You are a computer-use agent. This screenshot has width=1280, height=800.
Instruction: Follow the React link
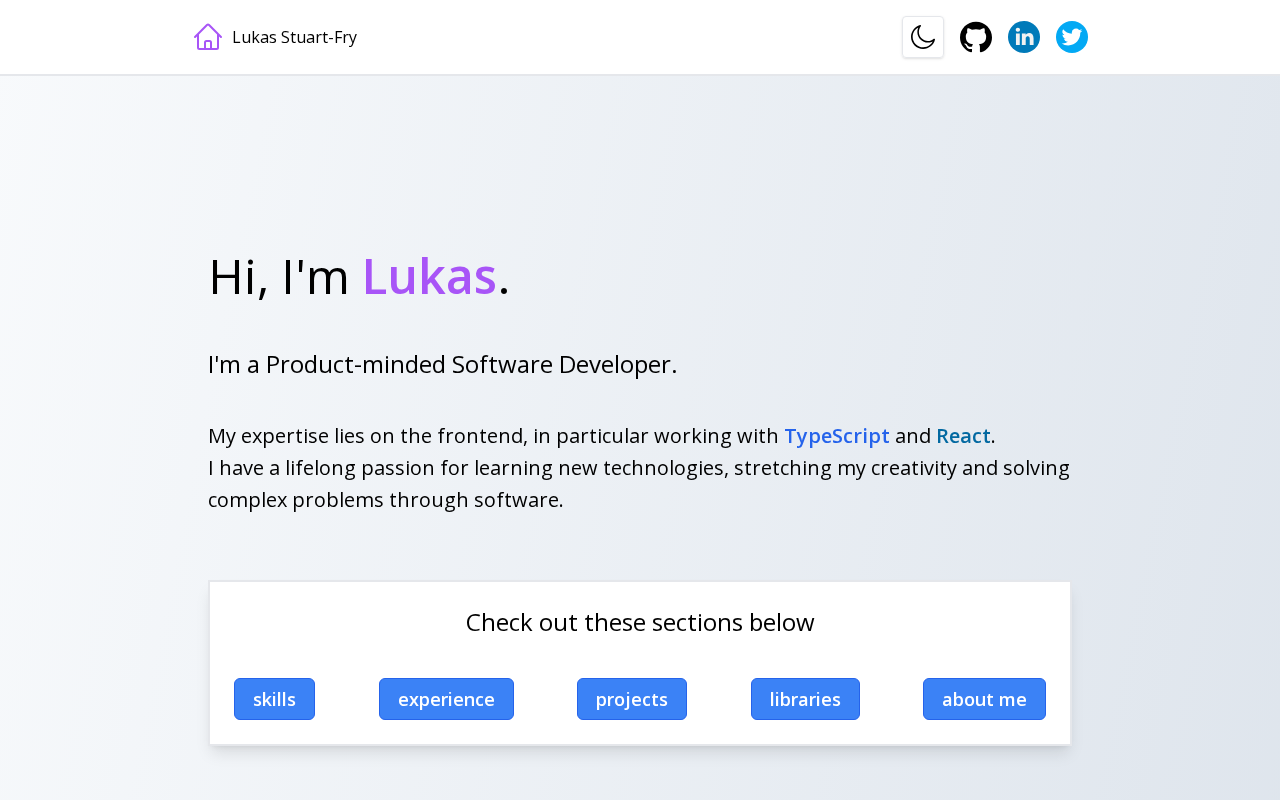point(963,436)
